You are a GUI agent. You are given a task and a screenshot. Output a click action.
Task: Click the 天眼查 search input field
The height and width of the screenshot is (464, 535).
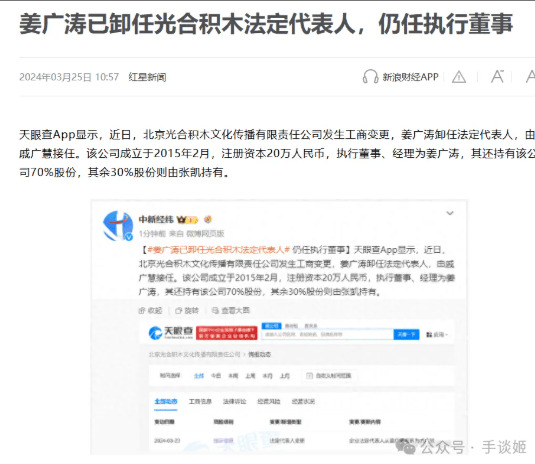click(x=328, y=334)
